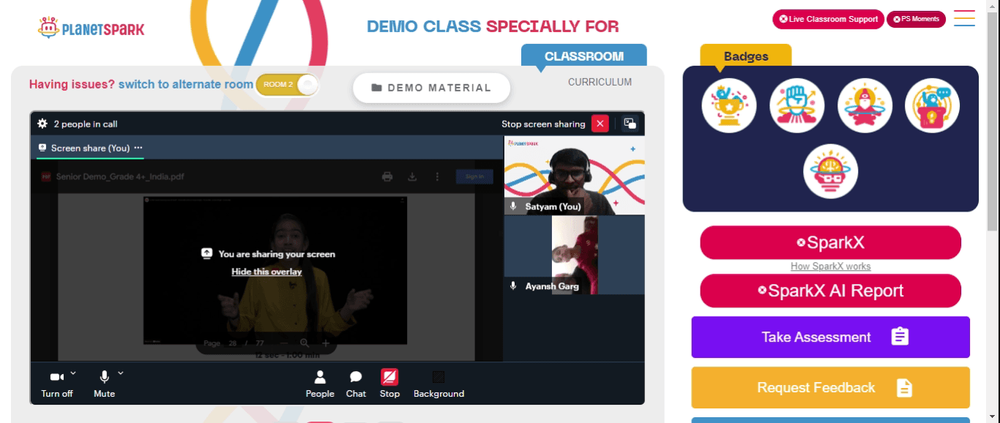Screen dimensions: 1000x423
Task: Click the shared PDF print icon
Action: (387, 177)
